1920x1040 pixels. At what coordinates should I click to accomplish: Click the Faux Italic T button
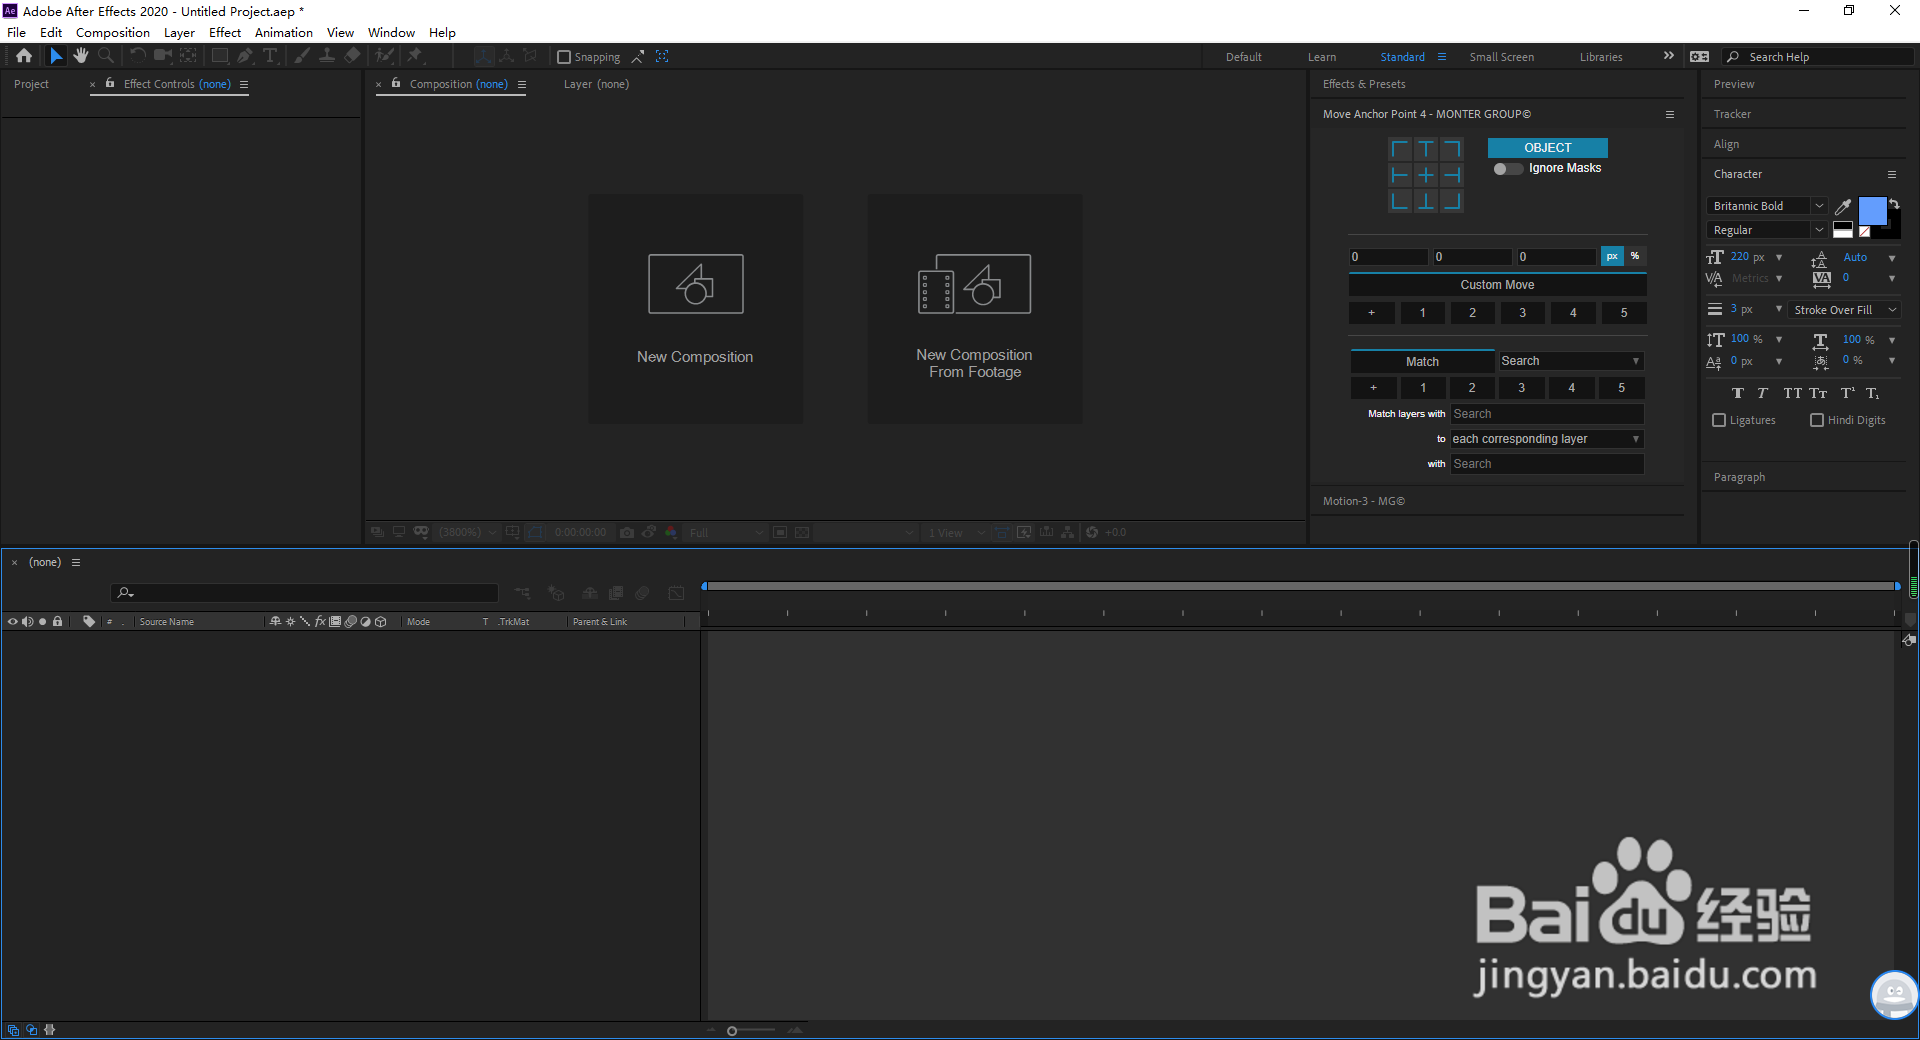pos(1762,393)
